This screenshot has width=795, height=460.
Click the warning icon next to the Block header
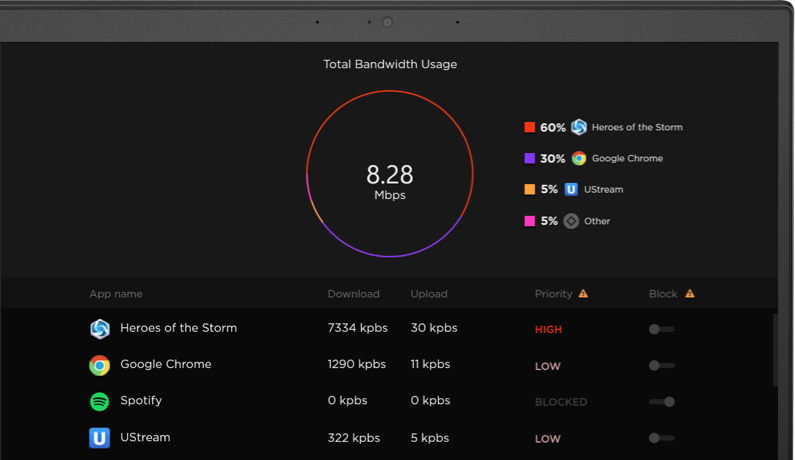click(x=690, y=294)
